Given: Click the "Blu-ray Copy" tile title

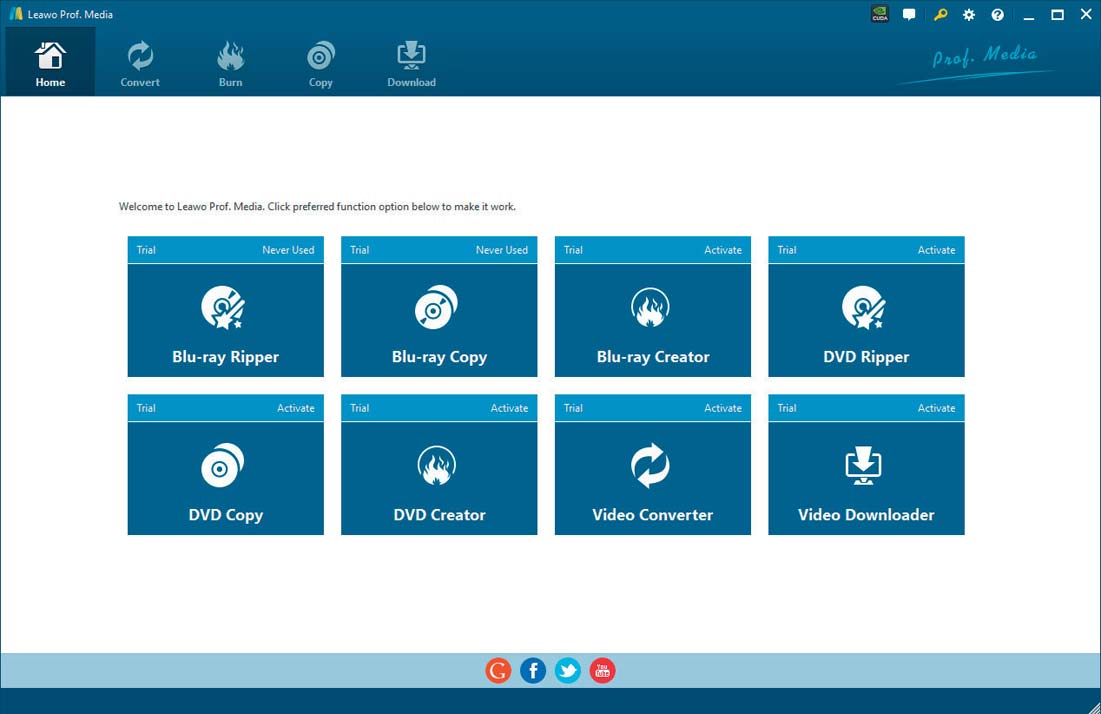Looking at the screenshot, I should click(439, 357).
